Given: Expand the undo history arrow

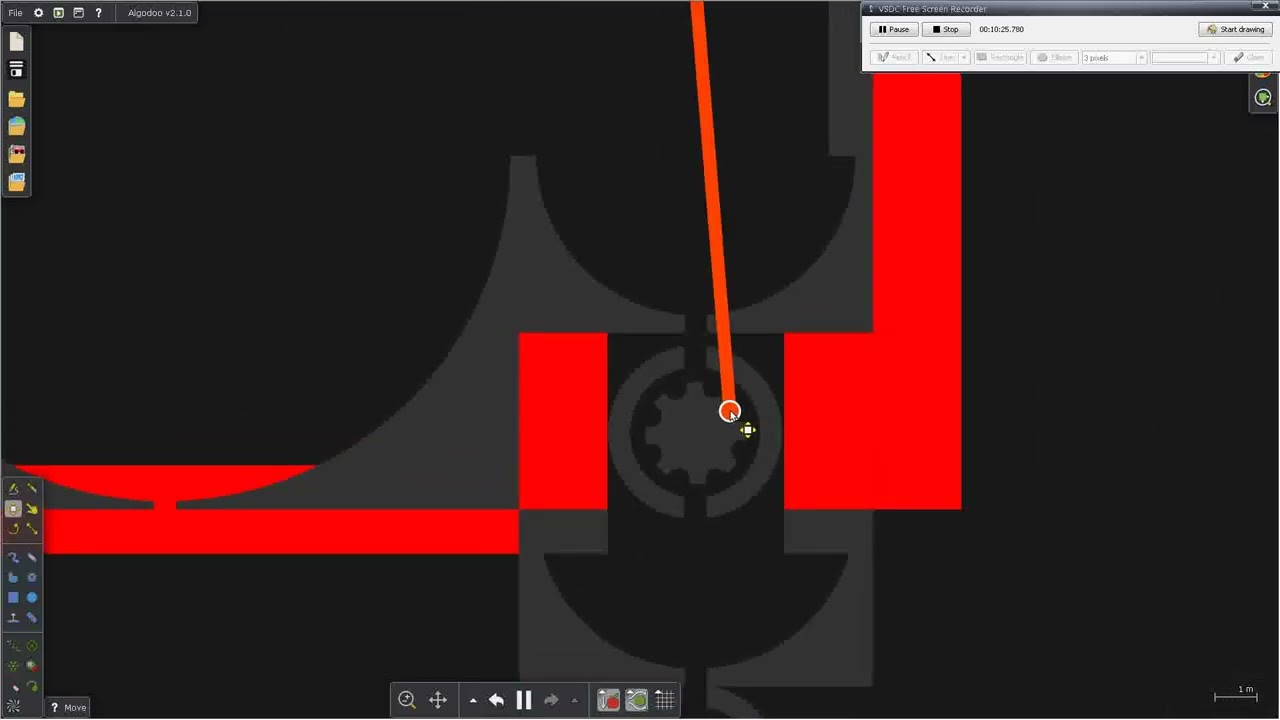Looking at the screenshot, I should click(473, 701).
